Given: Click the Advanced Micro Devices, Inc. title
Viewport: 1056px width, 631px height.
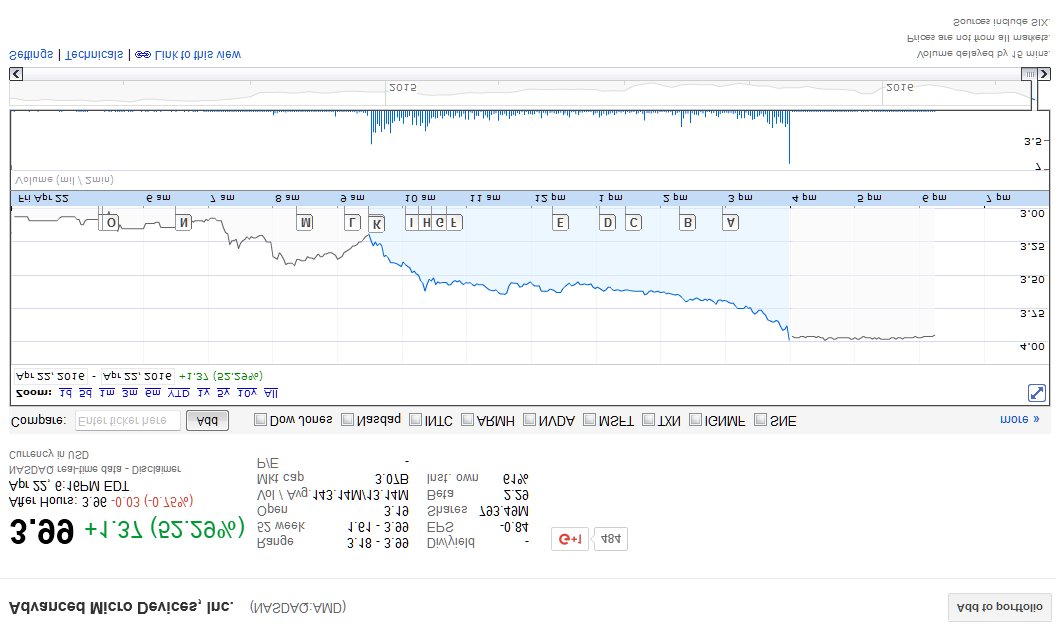Looking at the screenshot, I should [121, 607].
